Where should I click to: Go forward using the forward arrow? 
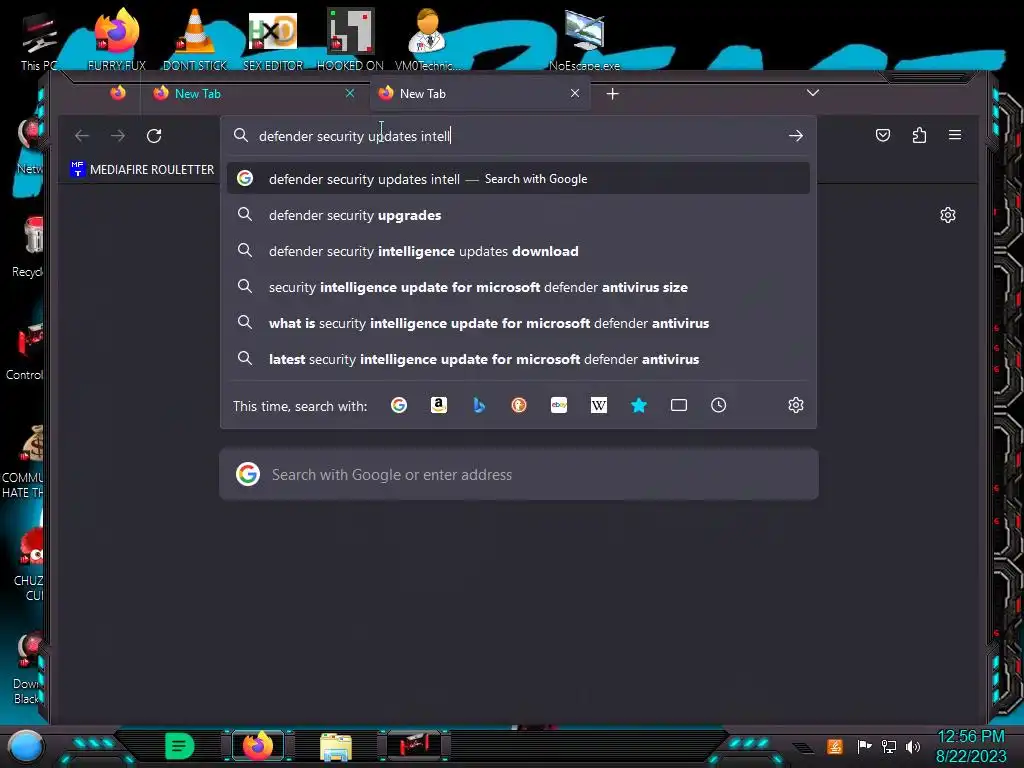118,136
